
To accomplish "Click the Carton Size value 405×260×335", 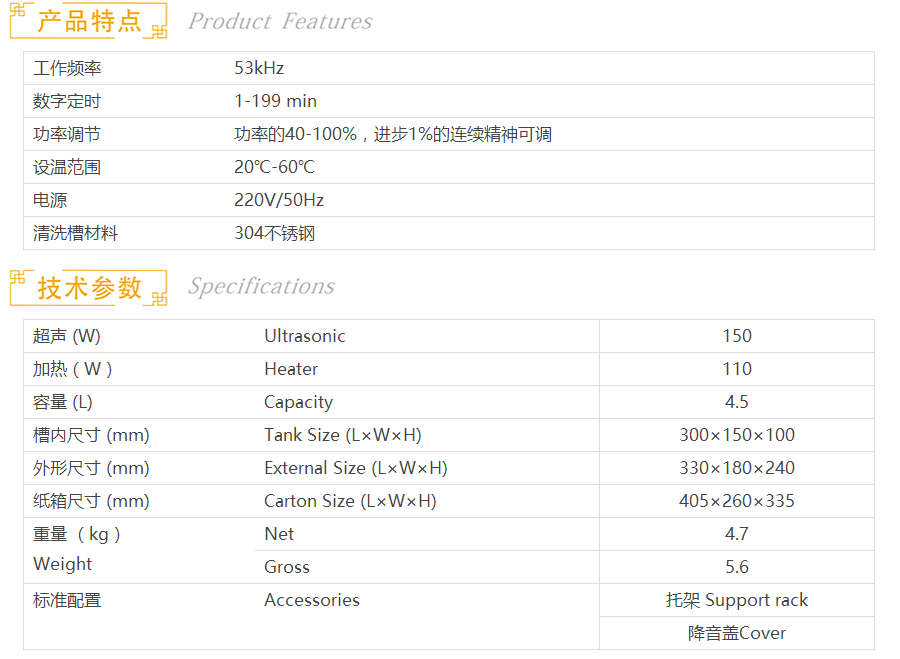I will (737, 501).
